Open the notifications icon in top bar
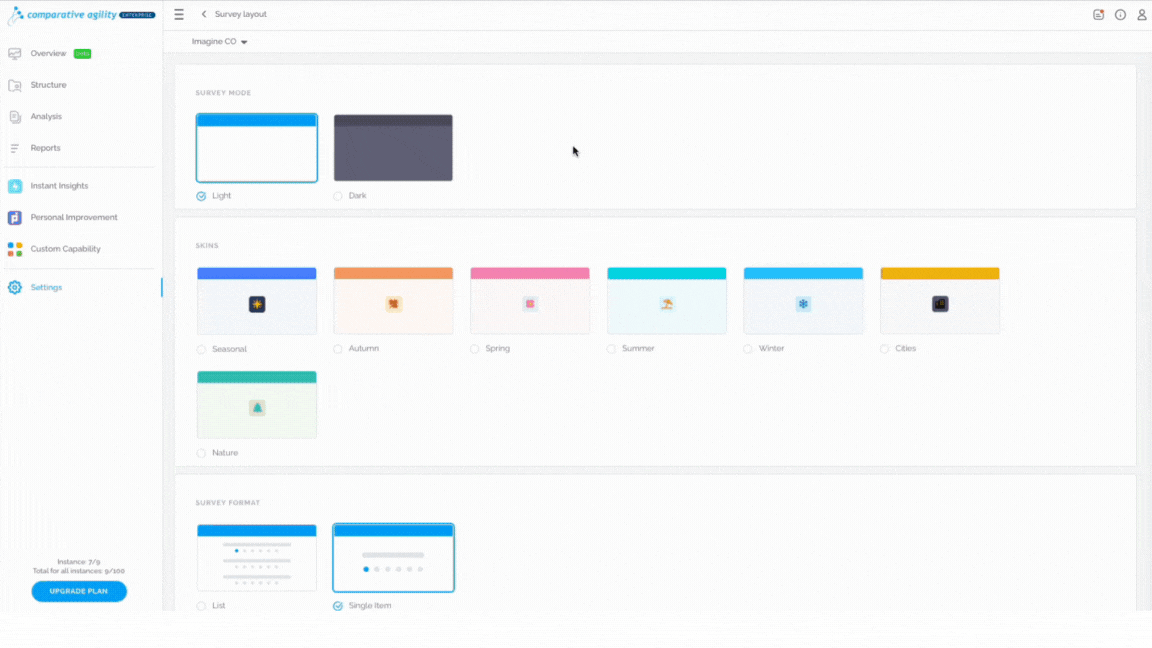This screenshot has width=1152, height=648. tap(1098, 15)
